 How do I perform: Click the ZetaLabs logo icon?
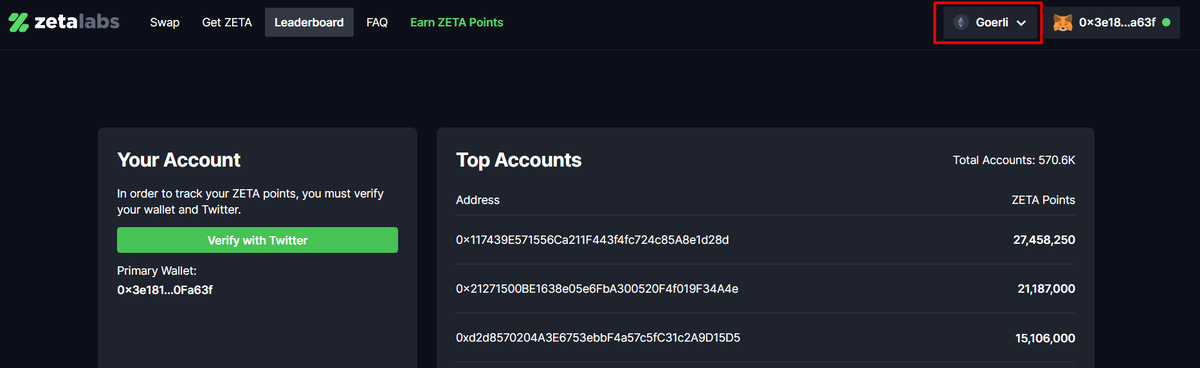(x=19, y=22)
